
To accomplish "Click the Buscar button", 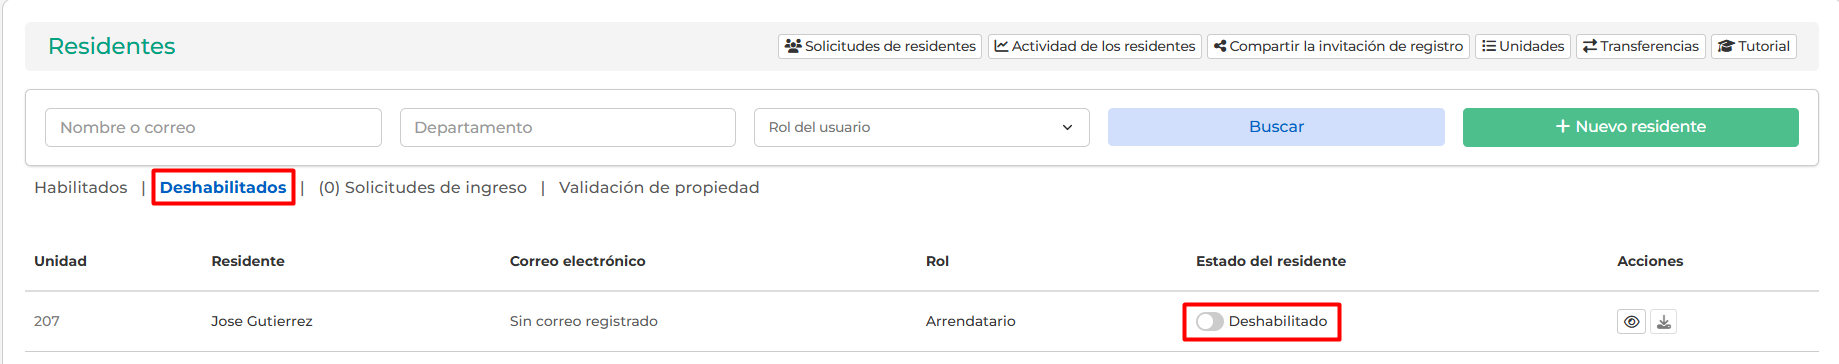I will (x=1276, y=127).
